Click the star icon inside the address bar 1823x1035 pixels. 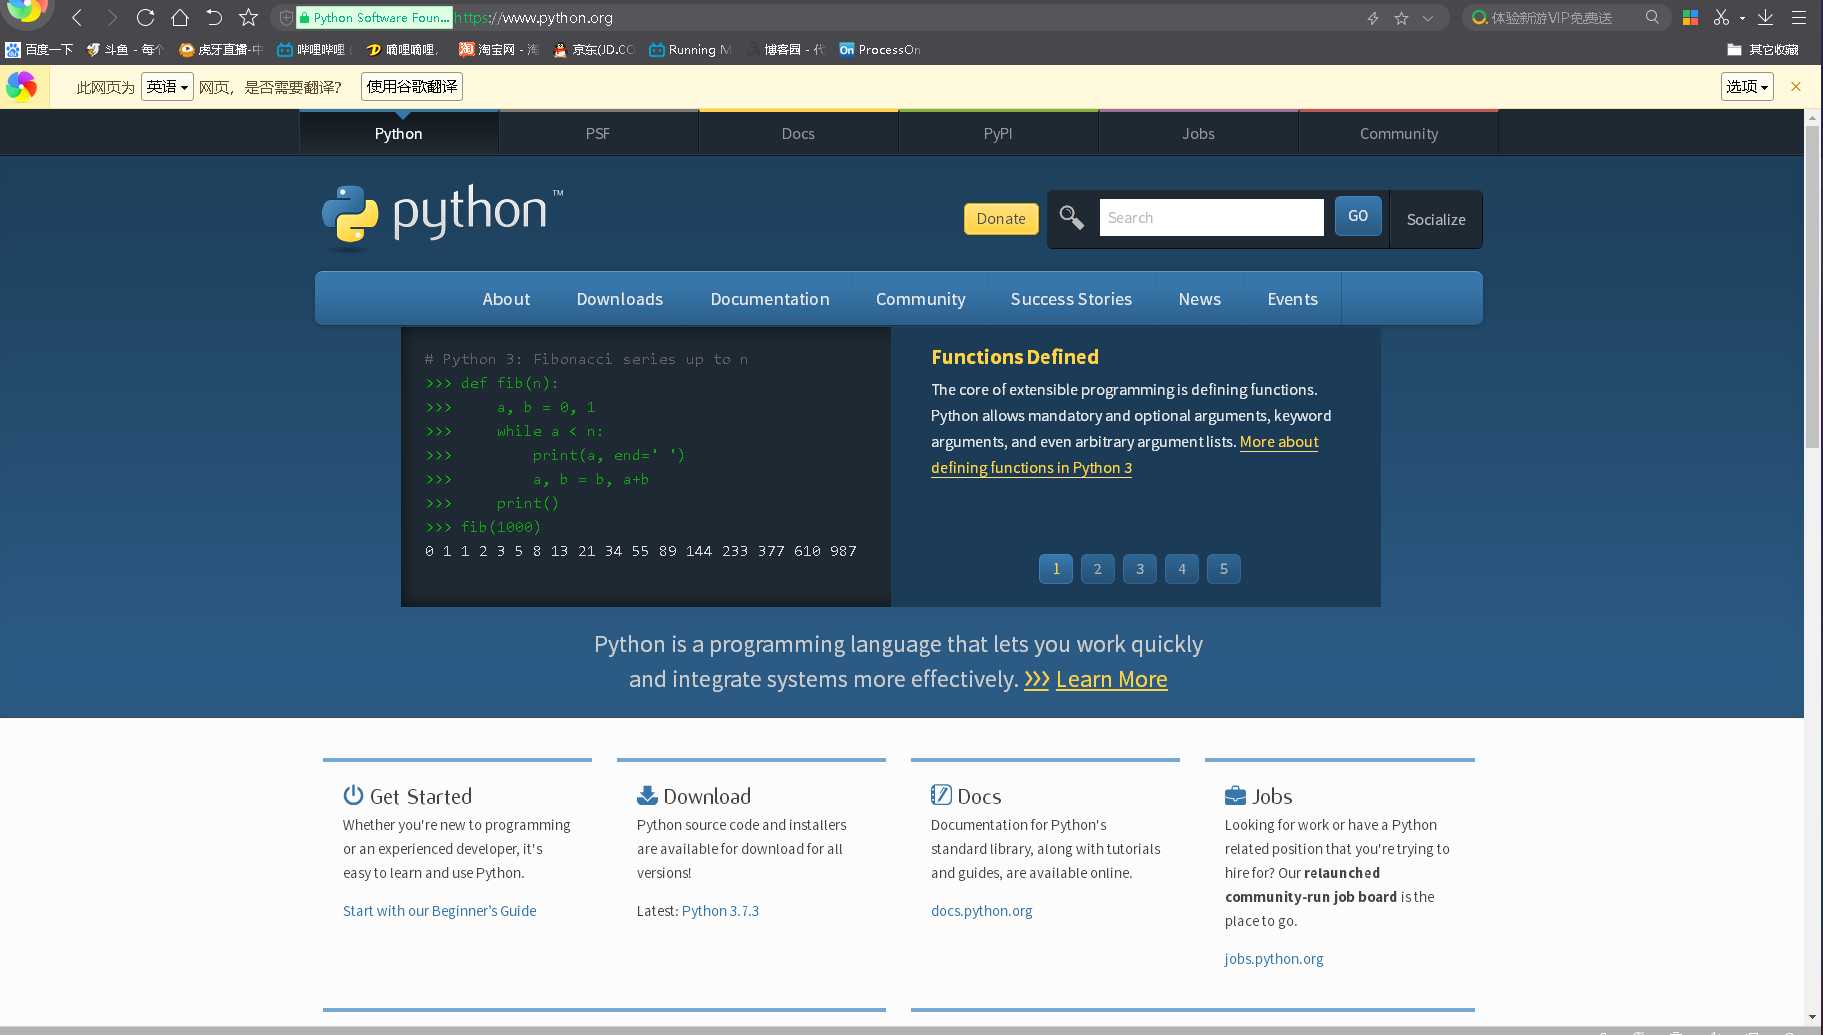[x=1401, y=18]
